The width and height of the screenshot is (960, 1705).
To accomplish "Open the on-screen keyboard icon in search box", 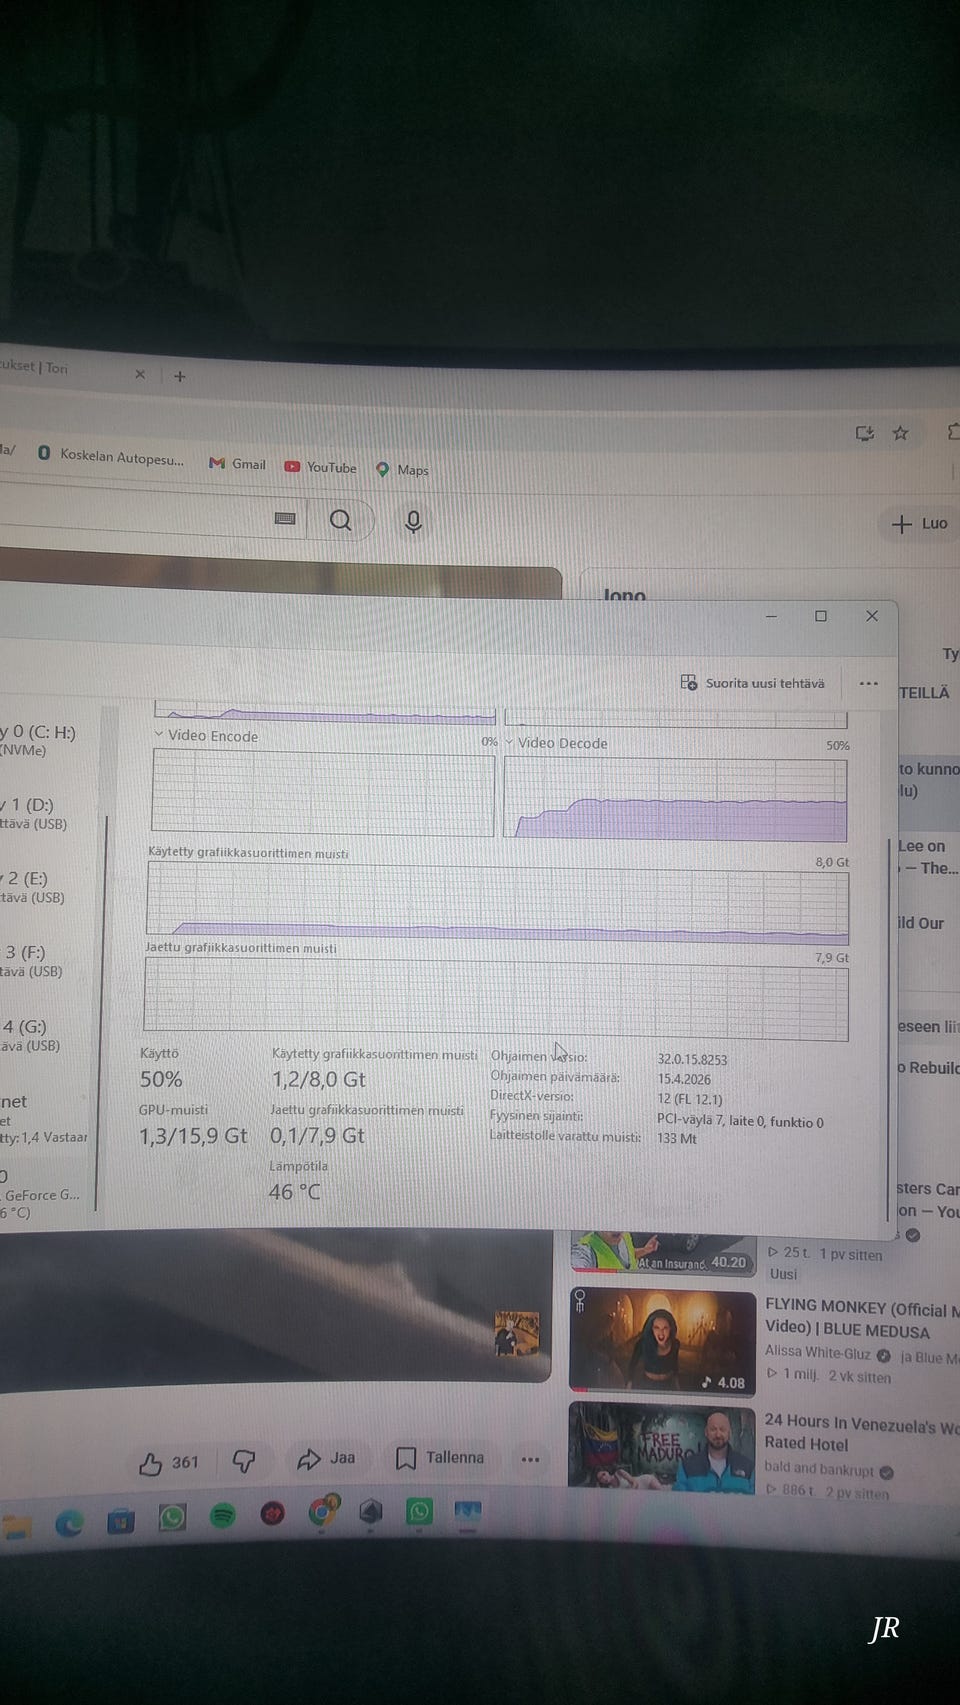I will pos(285,518).
